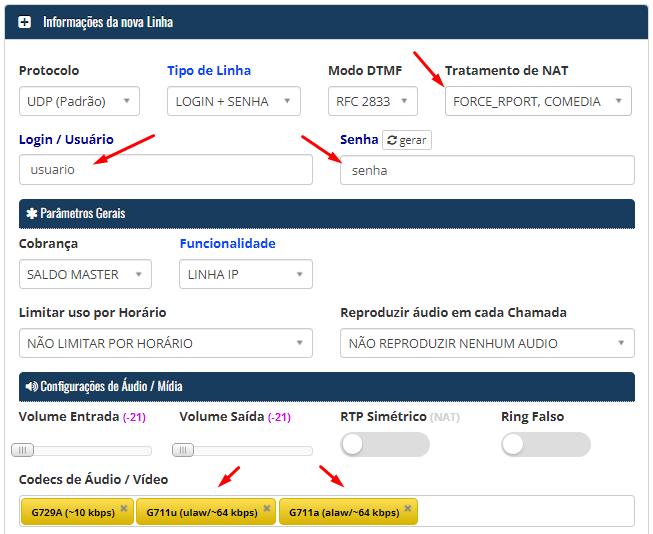Click the plus icon beside Informações da nova Linha
Screen dimensions: 653x534
(x=25, y=21)
